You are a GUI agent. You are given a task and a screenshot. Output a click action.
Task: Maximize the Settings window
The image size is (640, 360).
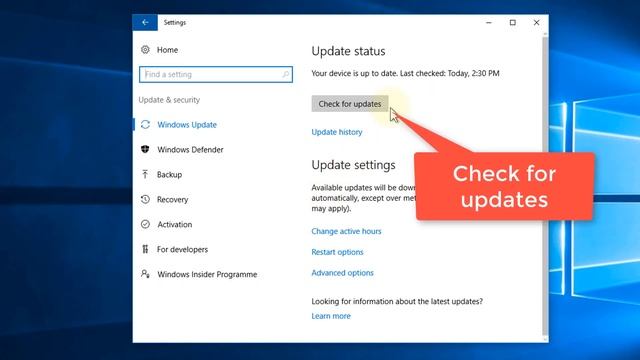click(x=513, y=22)
